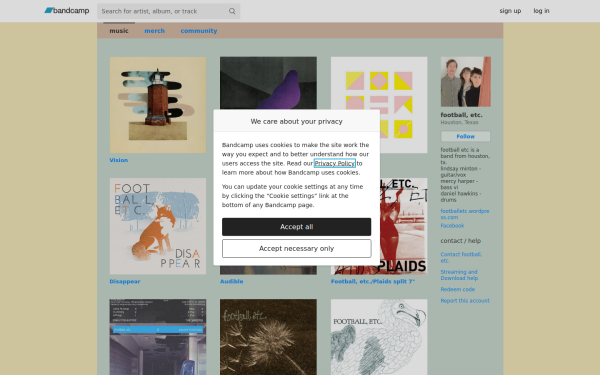Open the Disappear album cover with fox
This screenshot has height=375, width=600.
coord(158,226)
